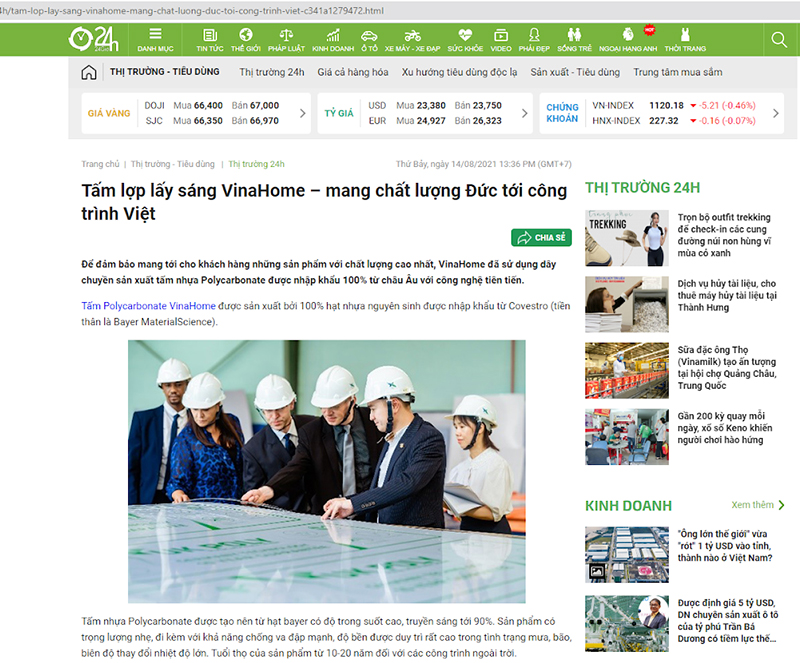Expand the Chứng Khoán stock arrow

tap(776, 113)
